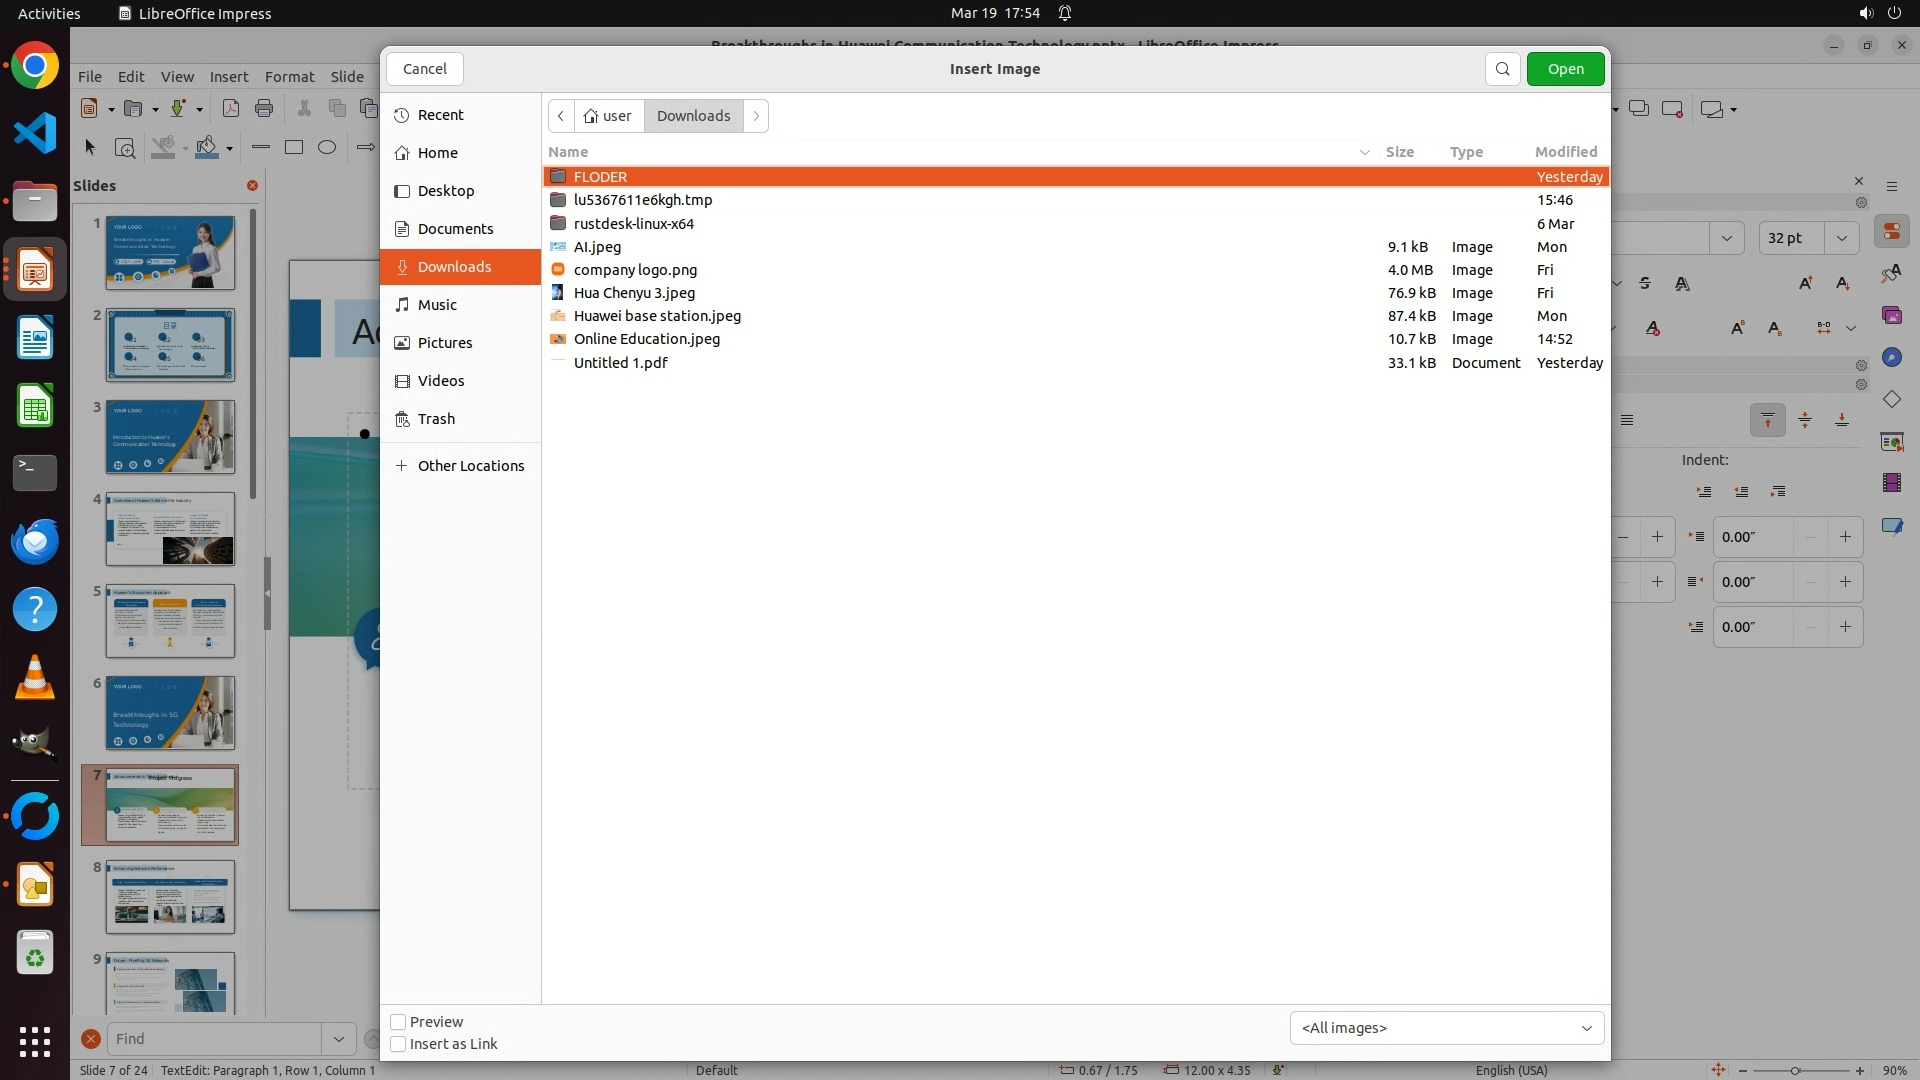
Task: Click the align top vertical icon
Action: point(1767,420)
